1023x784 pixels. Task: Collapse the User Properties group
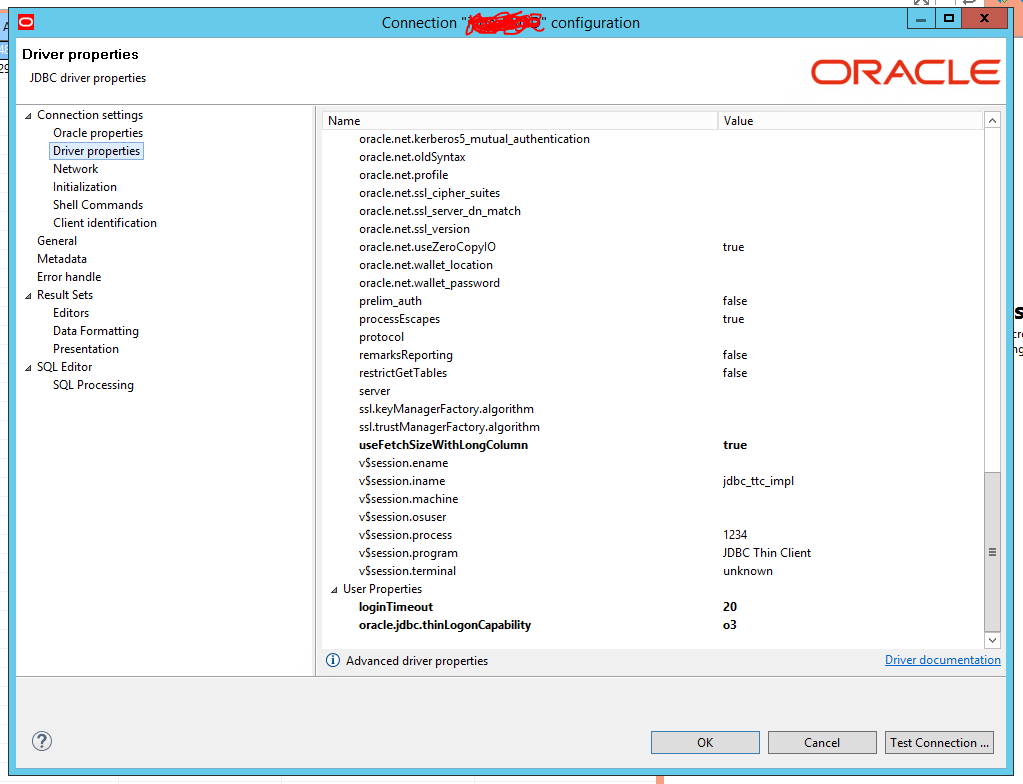click(335, 589)
